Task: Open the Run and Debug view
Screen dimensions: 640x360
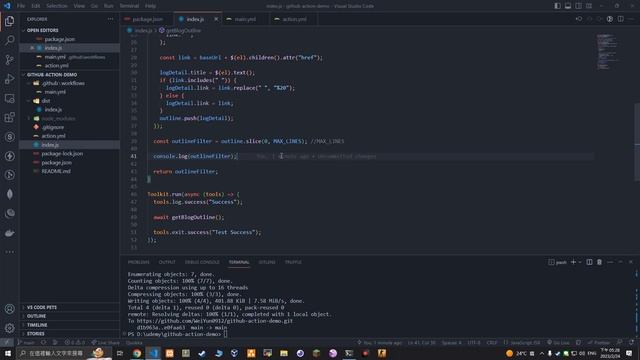Action: pos(9,79)
